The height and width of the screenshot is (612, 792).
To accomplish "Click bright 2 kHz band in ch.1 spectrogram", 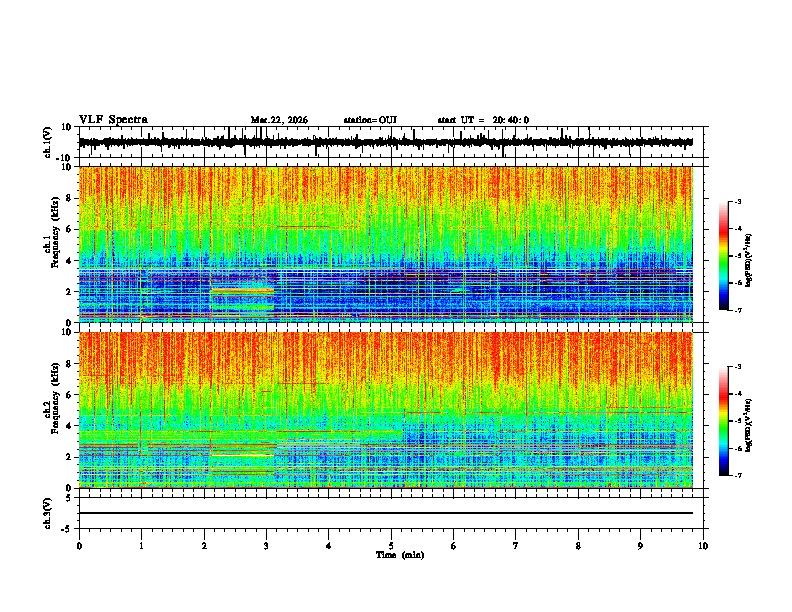I will 242,291.
